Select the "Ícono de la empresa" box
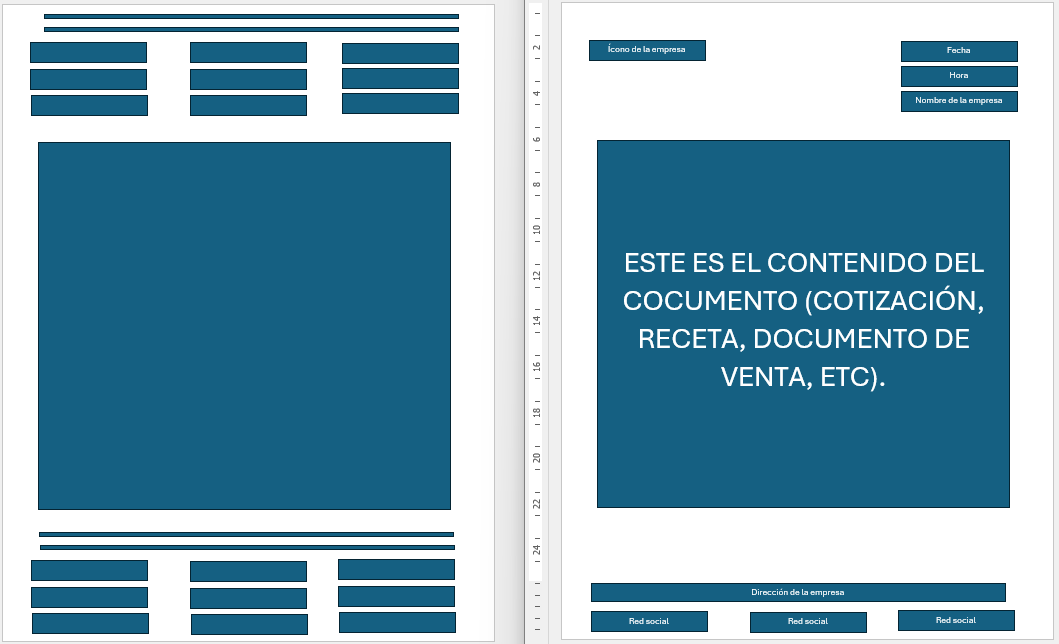This screenshot has width=1059, height=644. pyautogui.click(x=647, y=50)
